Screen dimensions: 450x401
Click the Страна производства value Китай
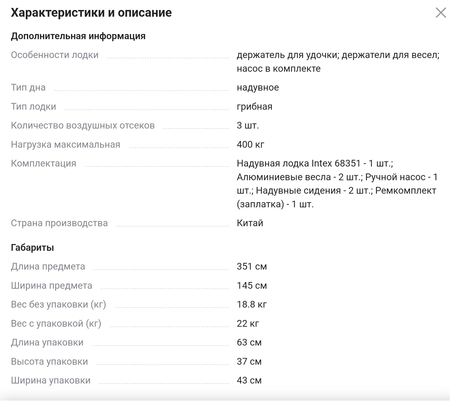point(250,223)
